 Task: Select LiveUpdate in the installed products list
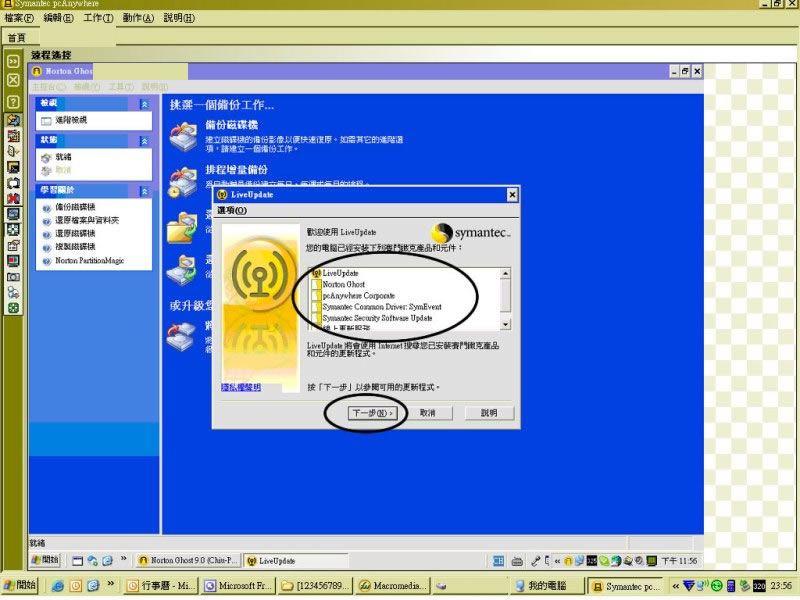(340, 273)
